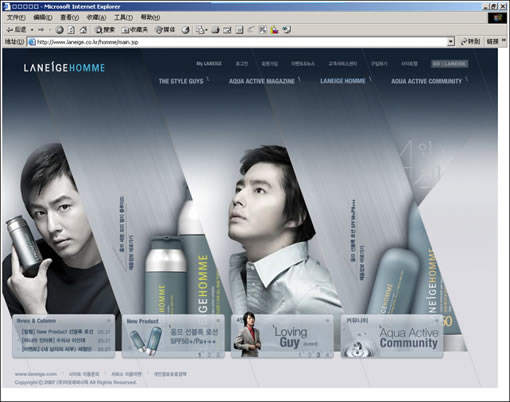Click the Refresh page icon
The height and width of the screenshot is (402, 510).
click(71, 30)
